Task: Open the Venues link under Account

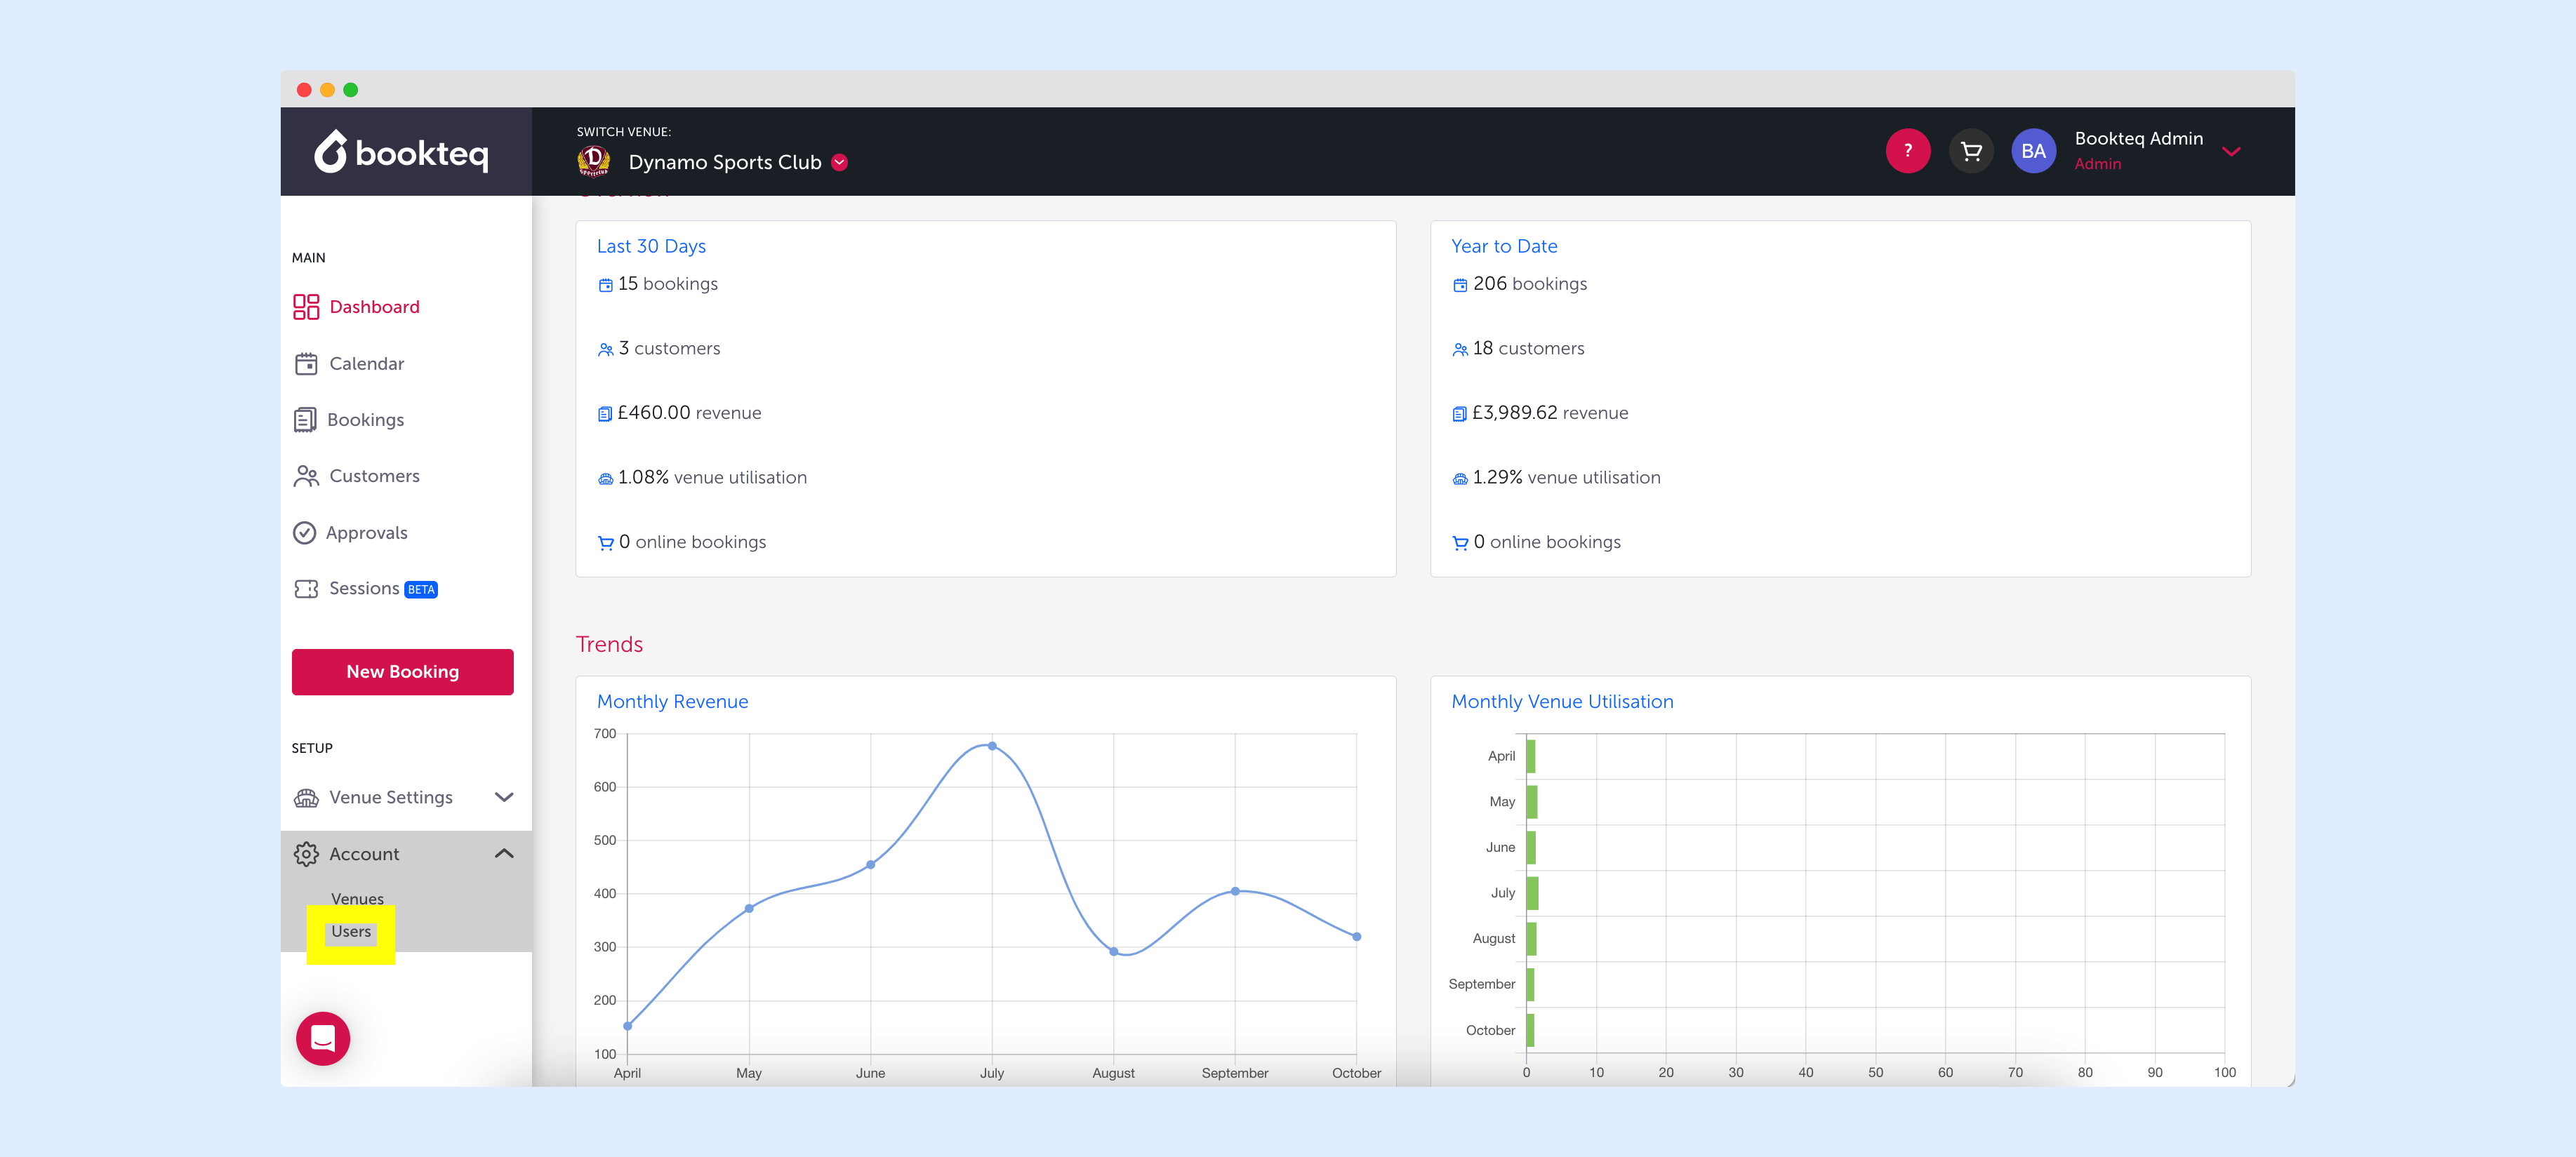Action: (x=357, y=899)
